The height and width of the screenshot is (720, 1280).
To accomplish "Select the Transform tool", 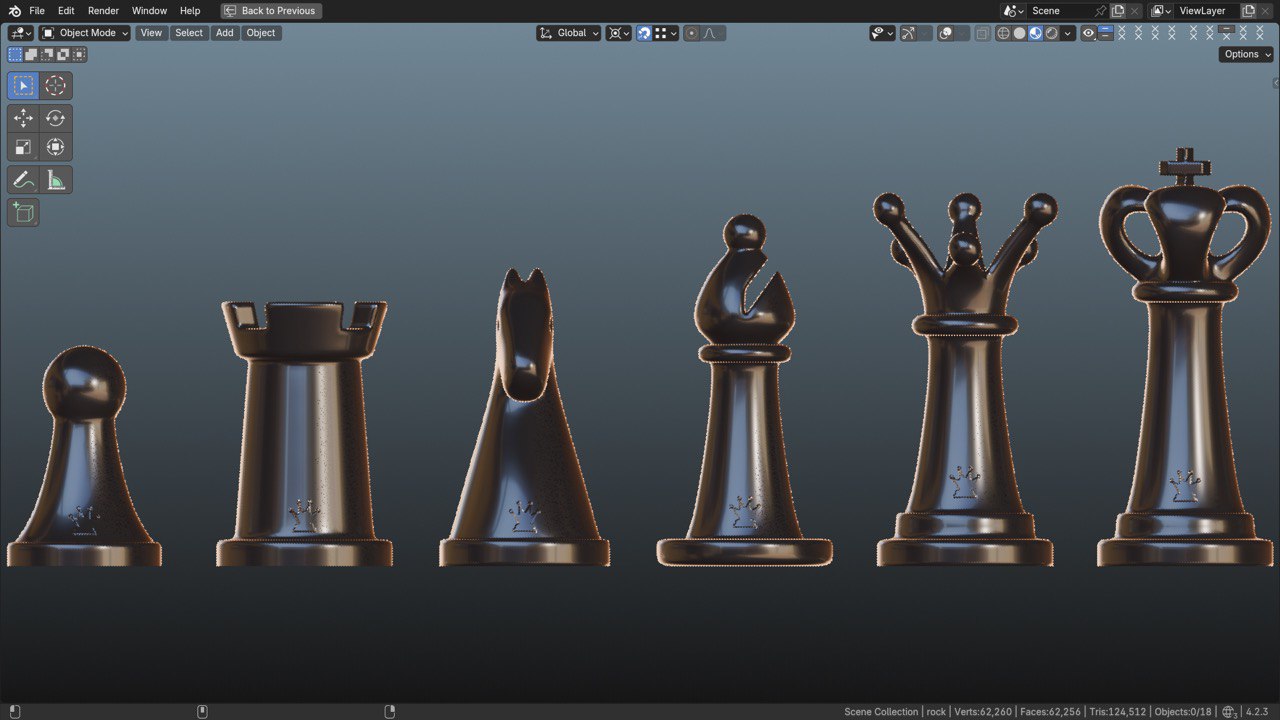I will coord(55,147).
